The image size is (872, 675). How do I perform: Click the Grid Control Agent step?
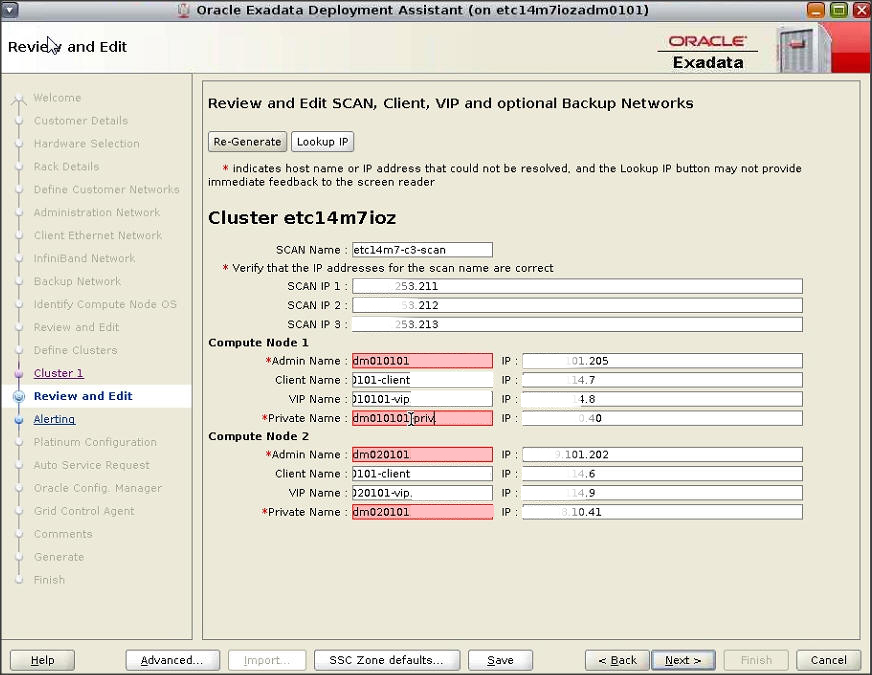click(84, 511)
